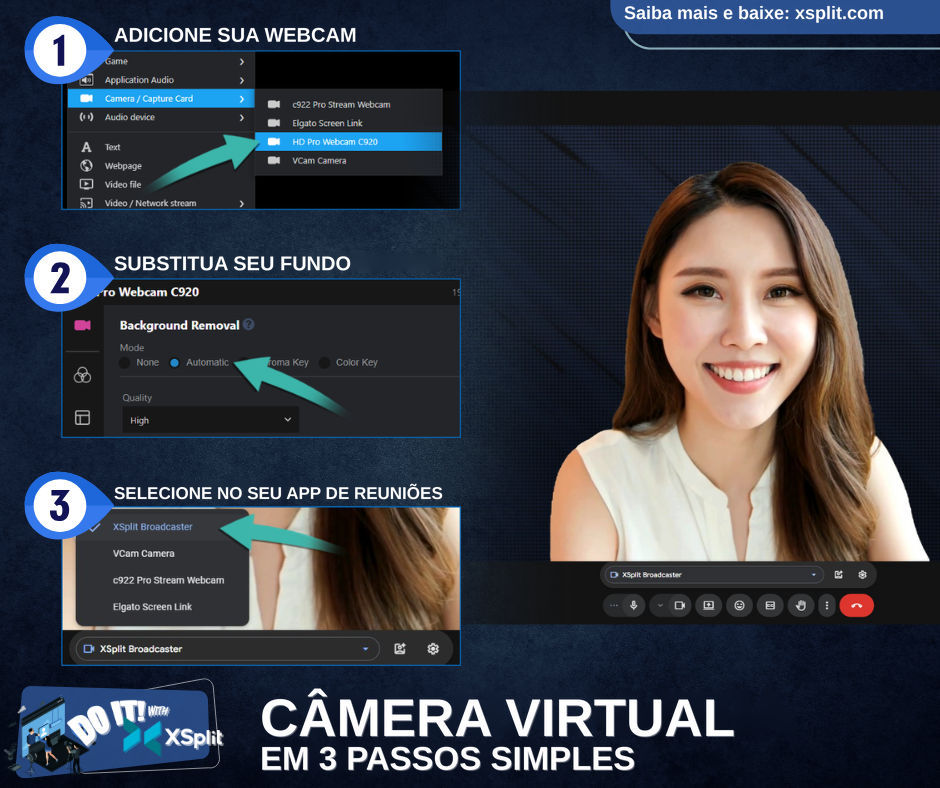Open the layout panel sidebar icon
Viewport: 940px width, 788px height.
(82, 417)
